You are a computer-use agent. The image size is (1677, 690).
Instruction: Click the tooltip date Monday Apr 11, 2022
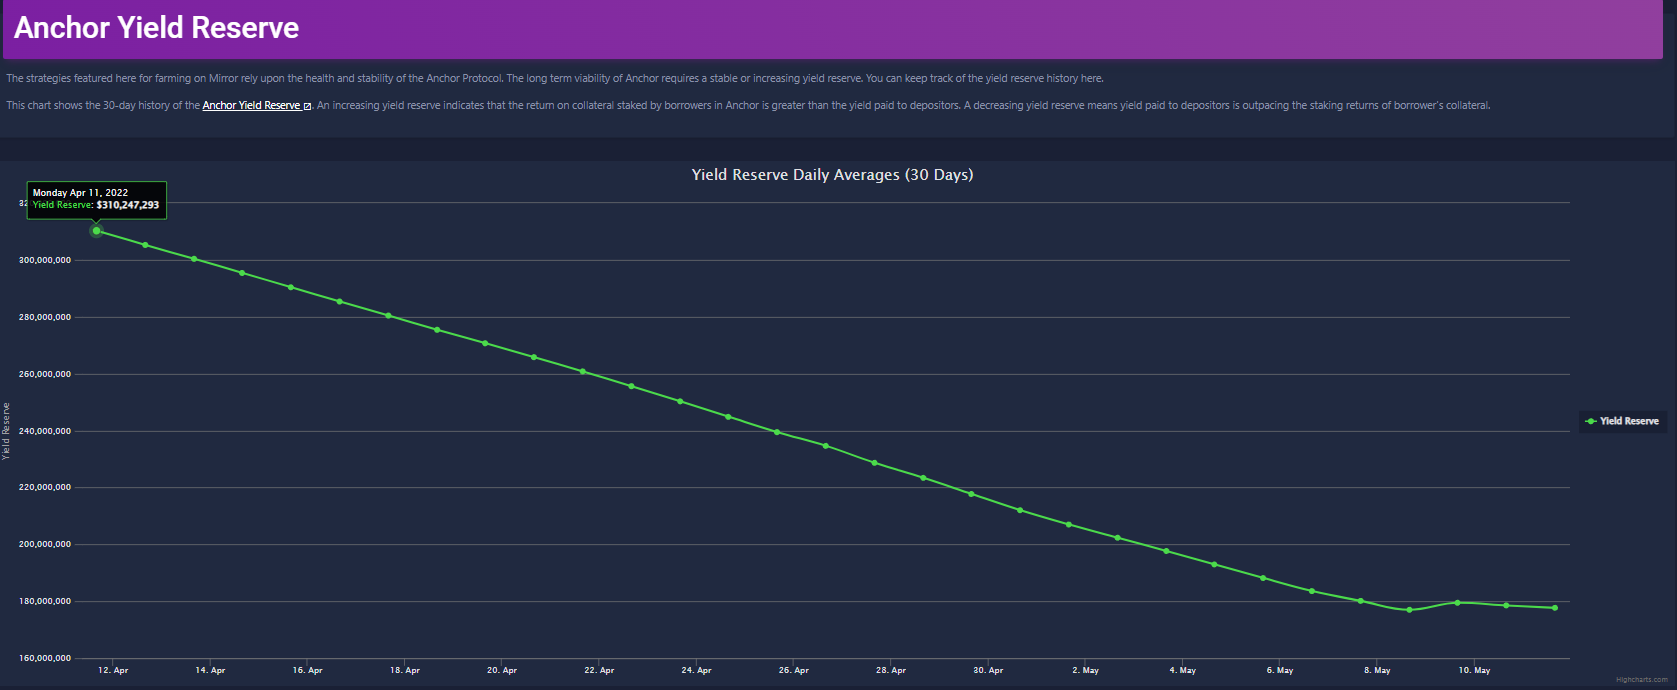coord(80,193)
